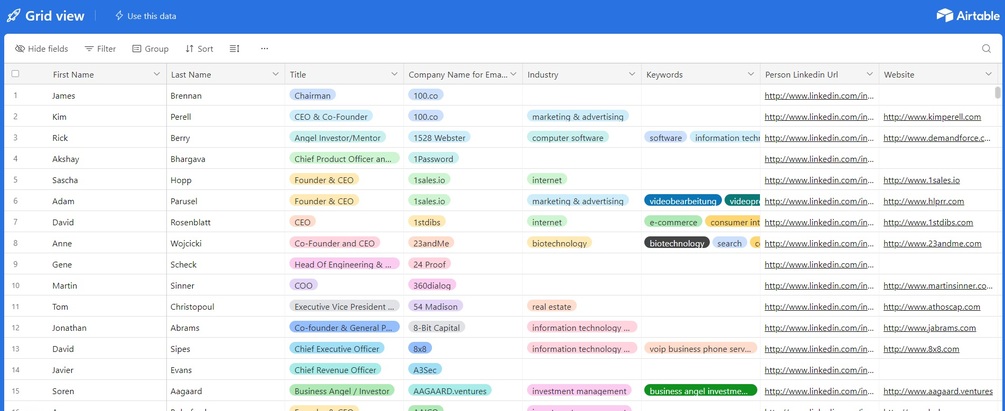Viewport: 1005px width, 411px height.
Task: Expand Title column dropdown
Action: click(x=394, y=74)
